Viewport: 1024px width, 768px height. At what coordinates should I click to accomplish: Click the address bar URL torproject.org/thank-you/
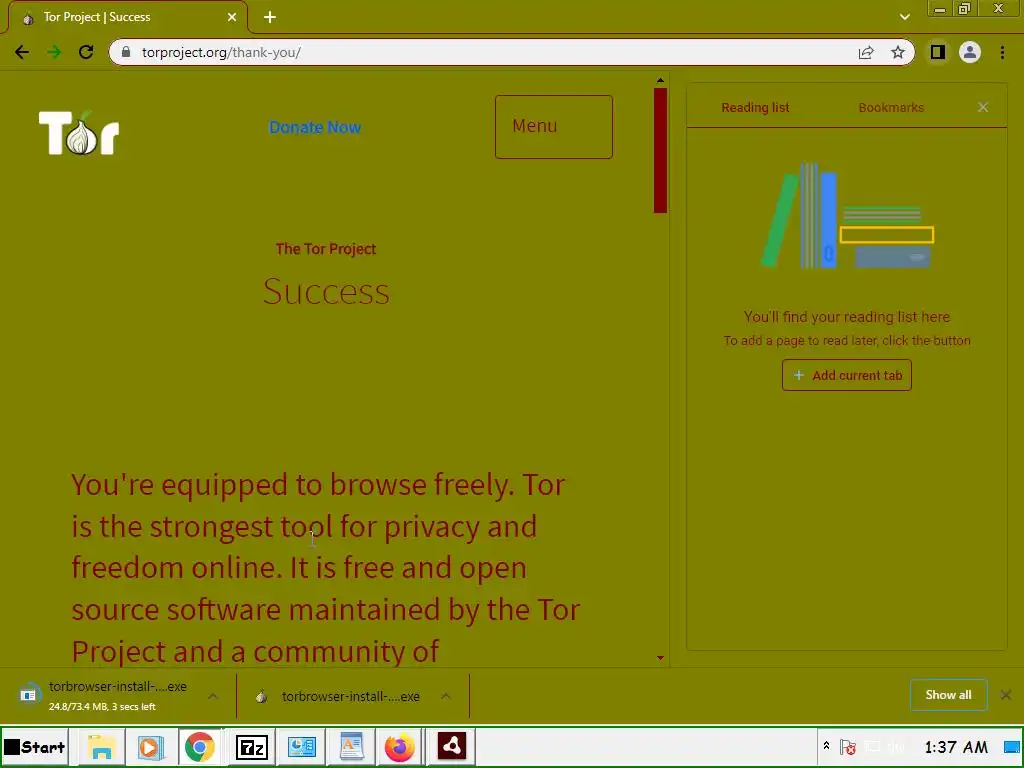(x=221, y=52)
